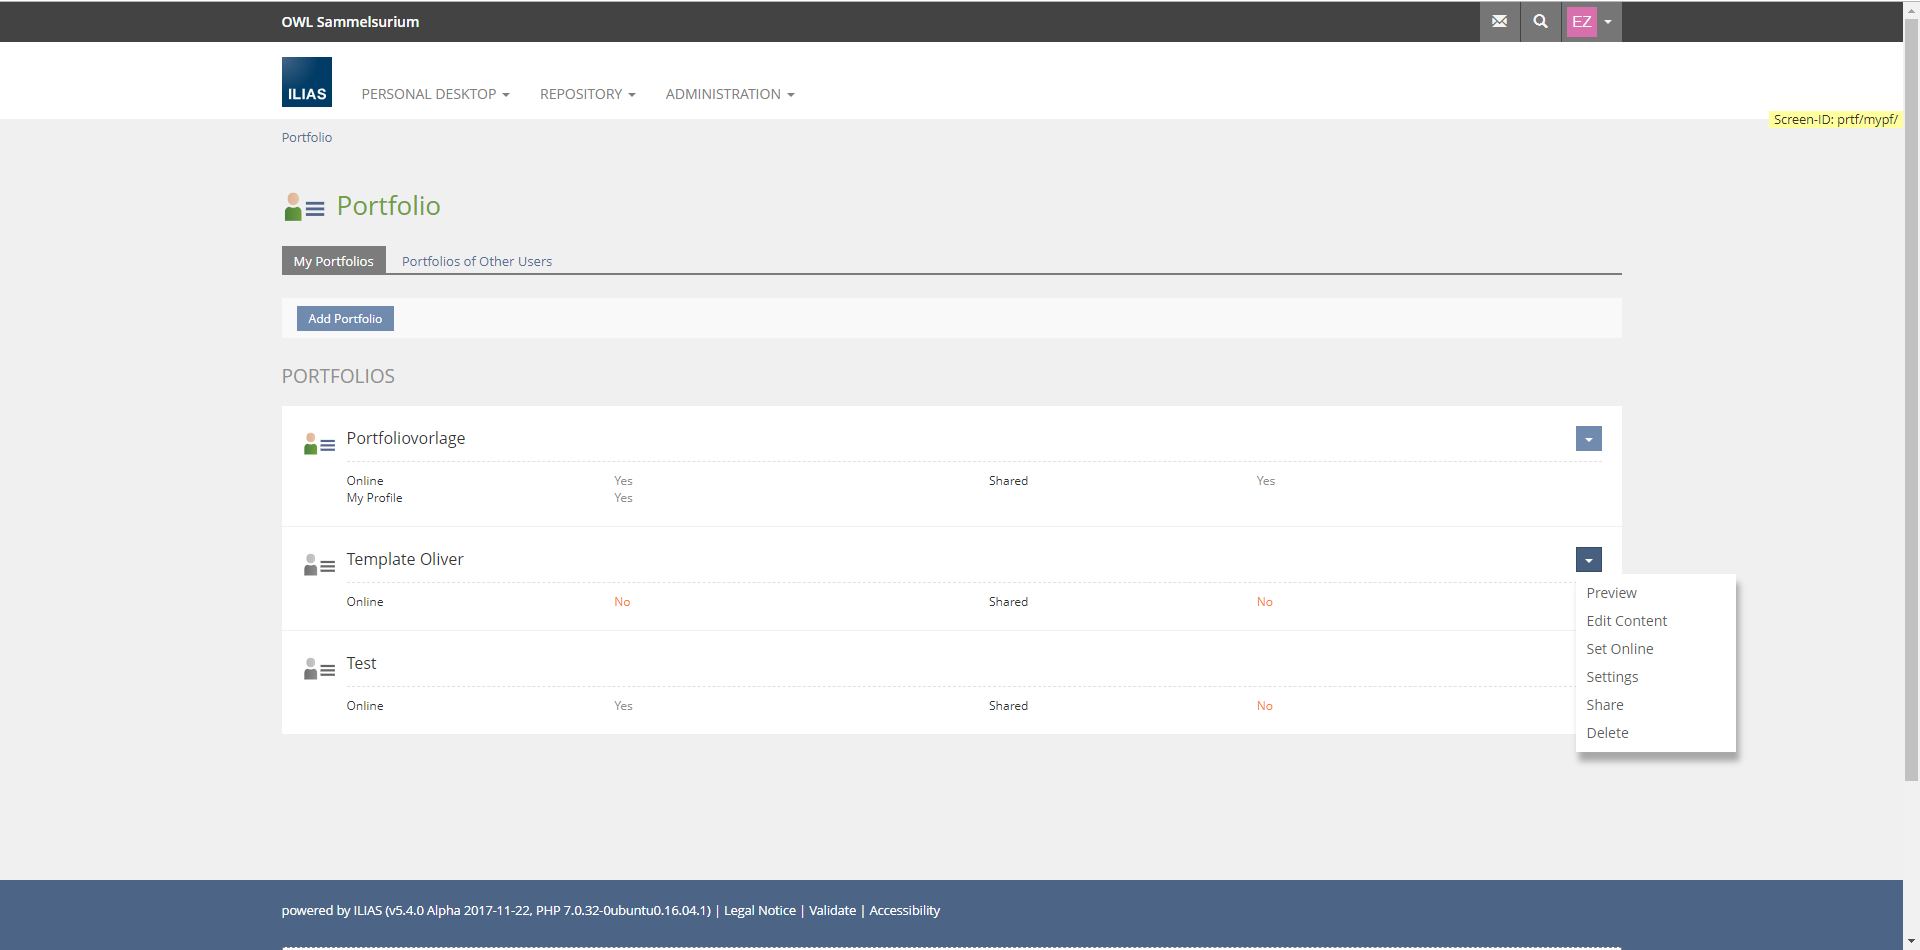Click the EZ user avatar
Screen dimensions: 1920x950
click(x=1581, y=22)
